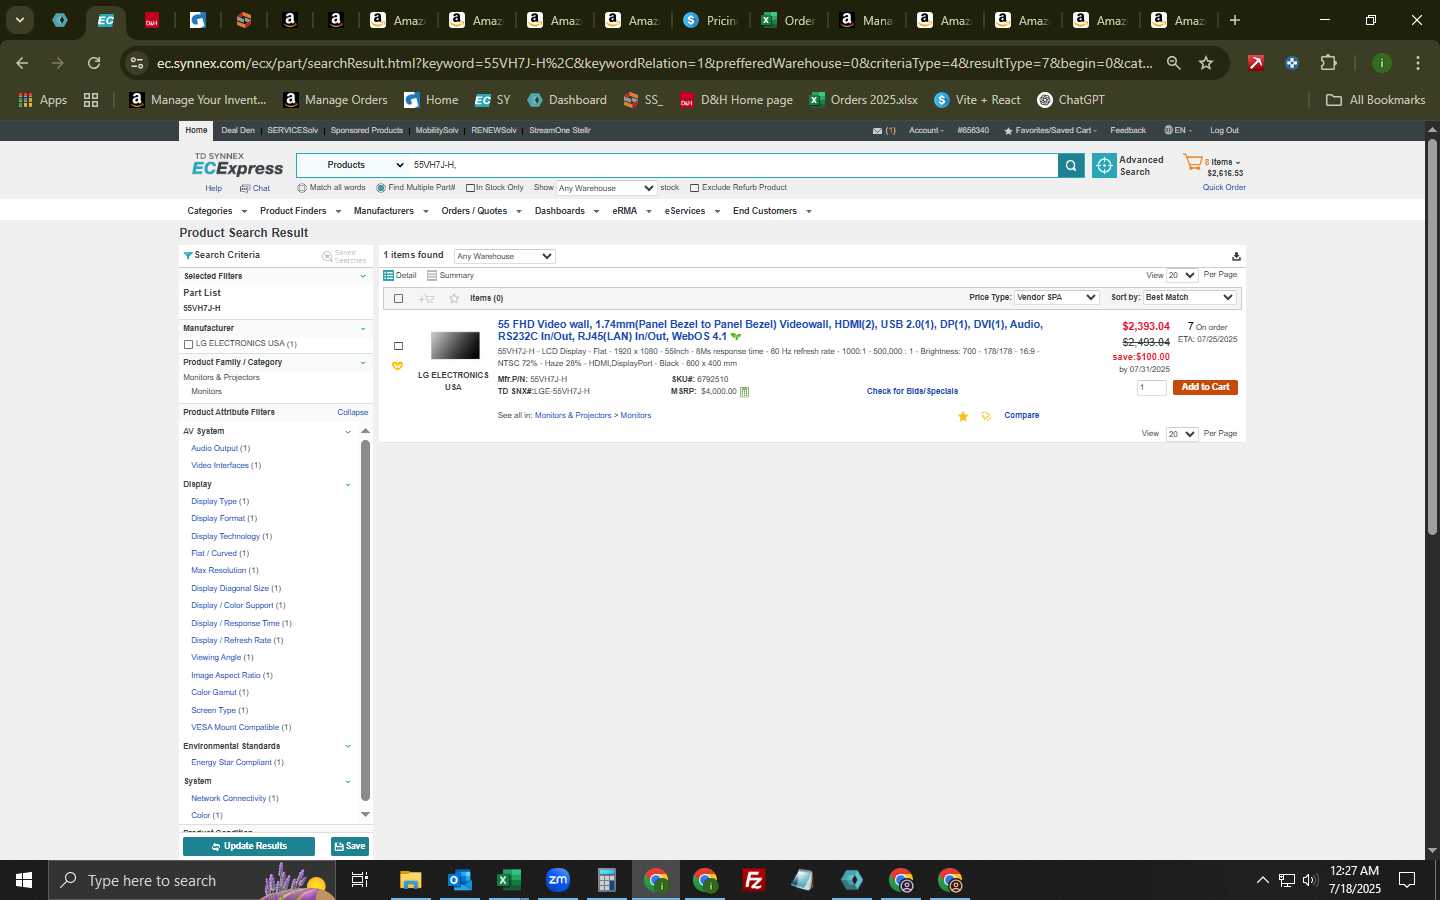Open the eRMA menu
The width and height of the screenshot is (1440, 900).
click(x=632, y=211)
